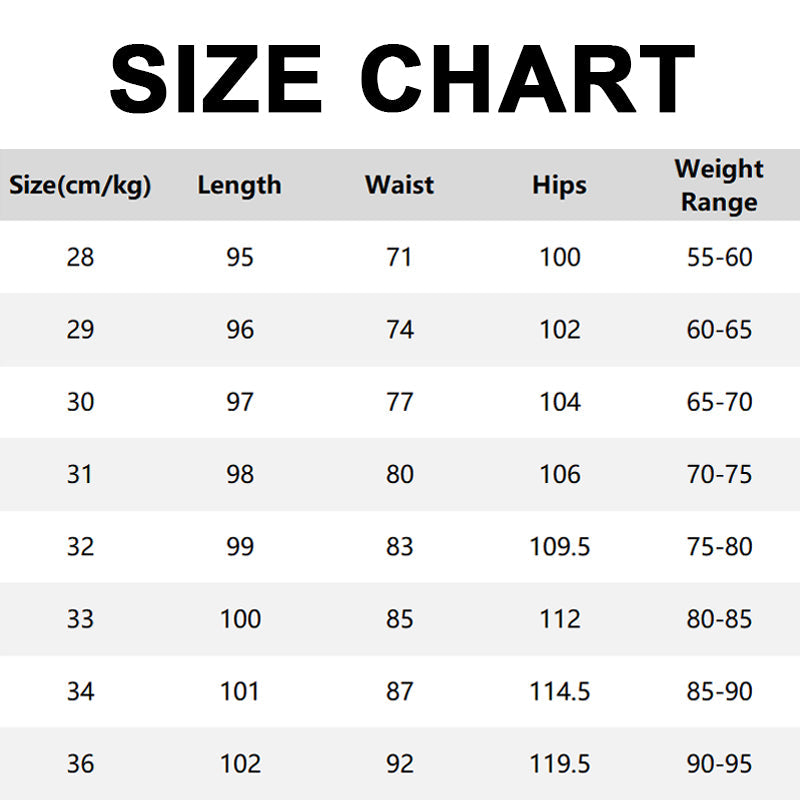This screenshot has width=800, height=800.
Task: Select the 114.5 hips value
Action: pos(559,691)
